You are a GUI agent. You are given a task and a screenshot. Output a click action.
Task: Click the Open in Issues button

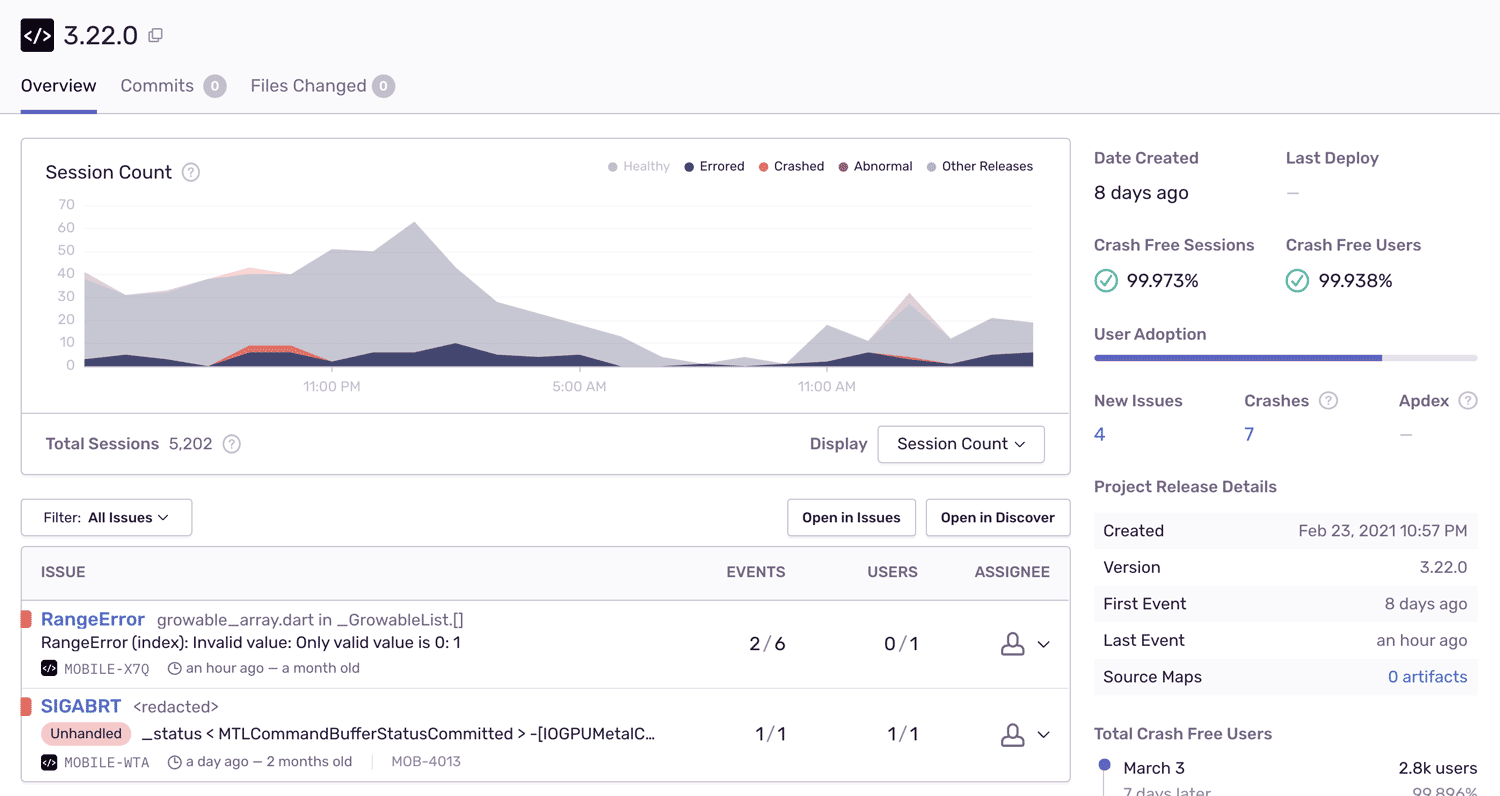point(851,518)
